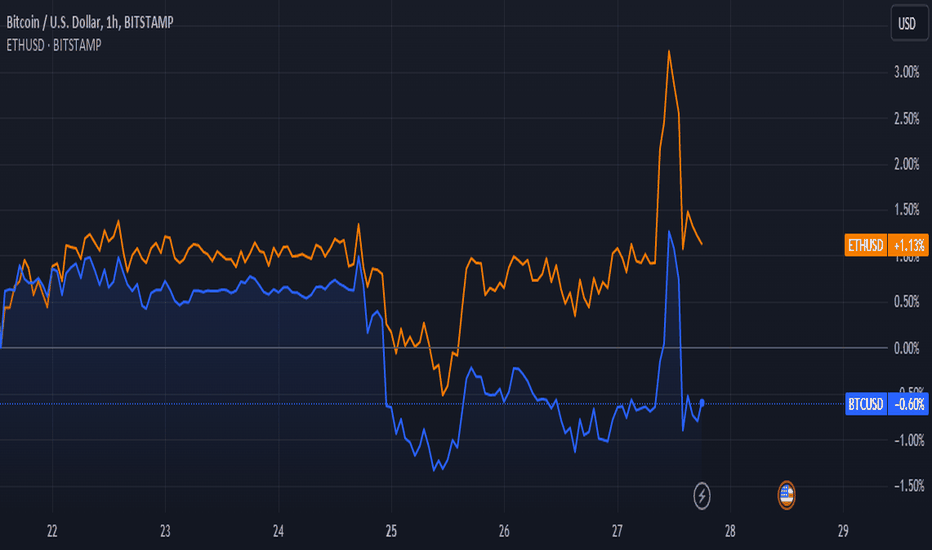Click date label 26 on time axis

504,532
